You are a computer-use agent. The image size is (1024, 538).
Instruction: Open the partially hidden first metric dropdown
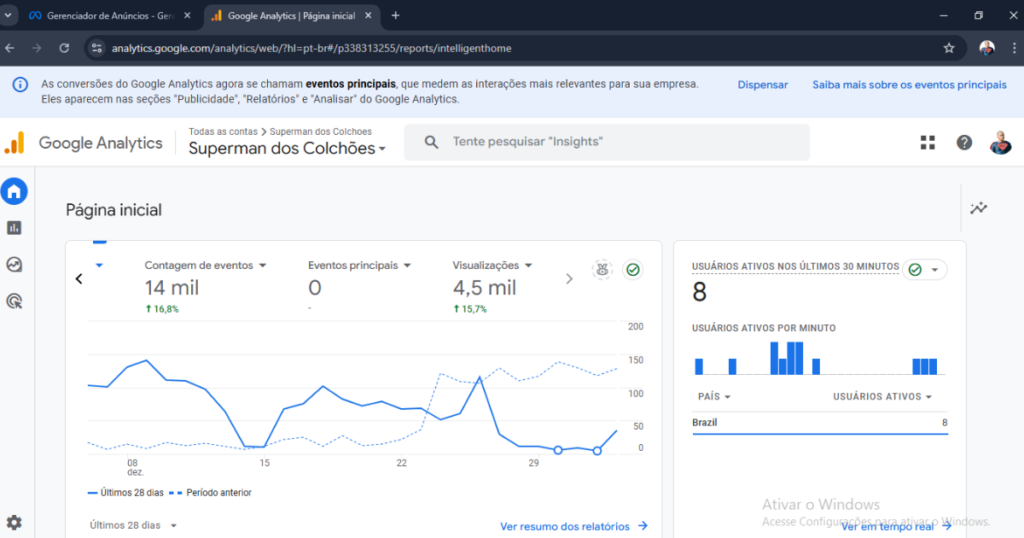pos(99,265)
